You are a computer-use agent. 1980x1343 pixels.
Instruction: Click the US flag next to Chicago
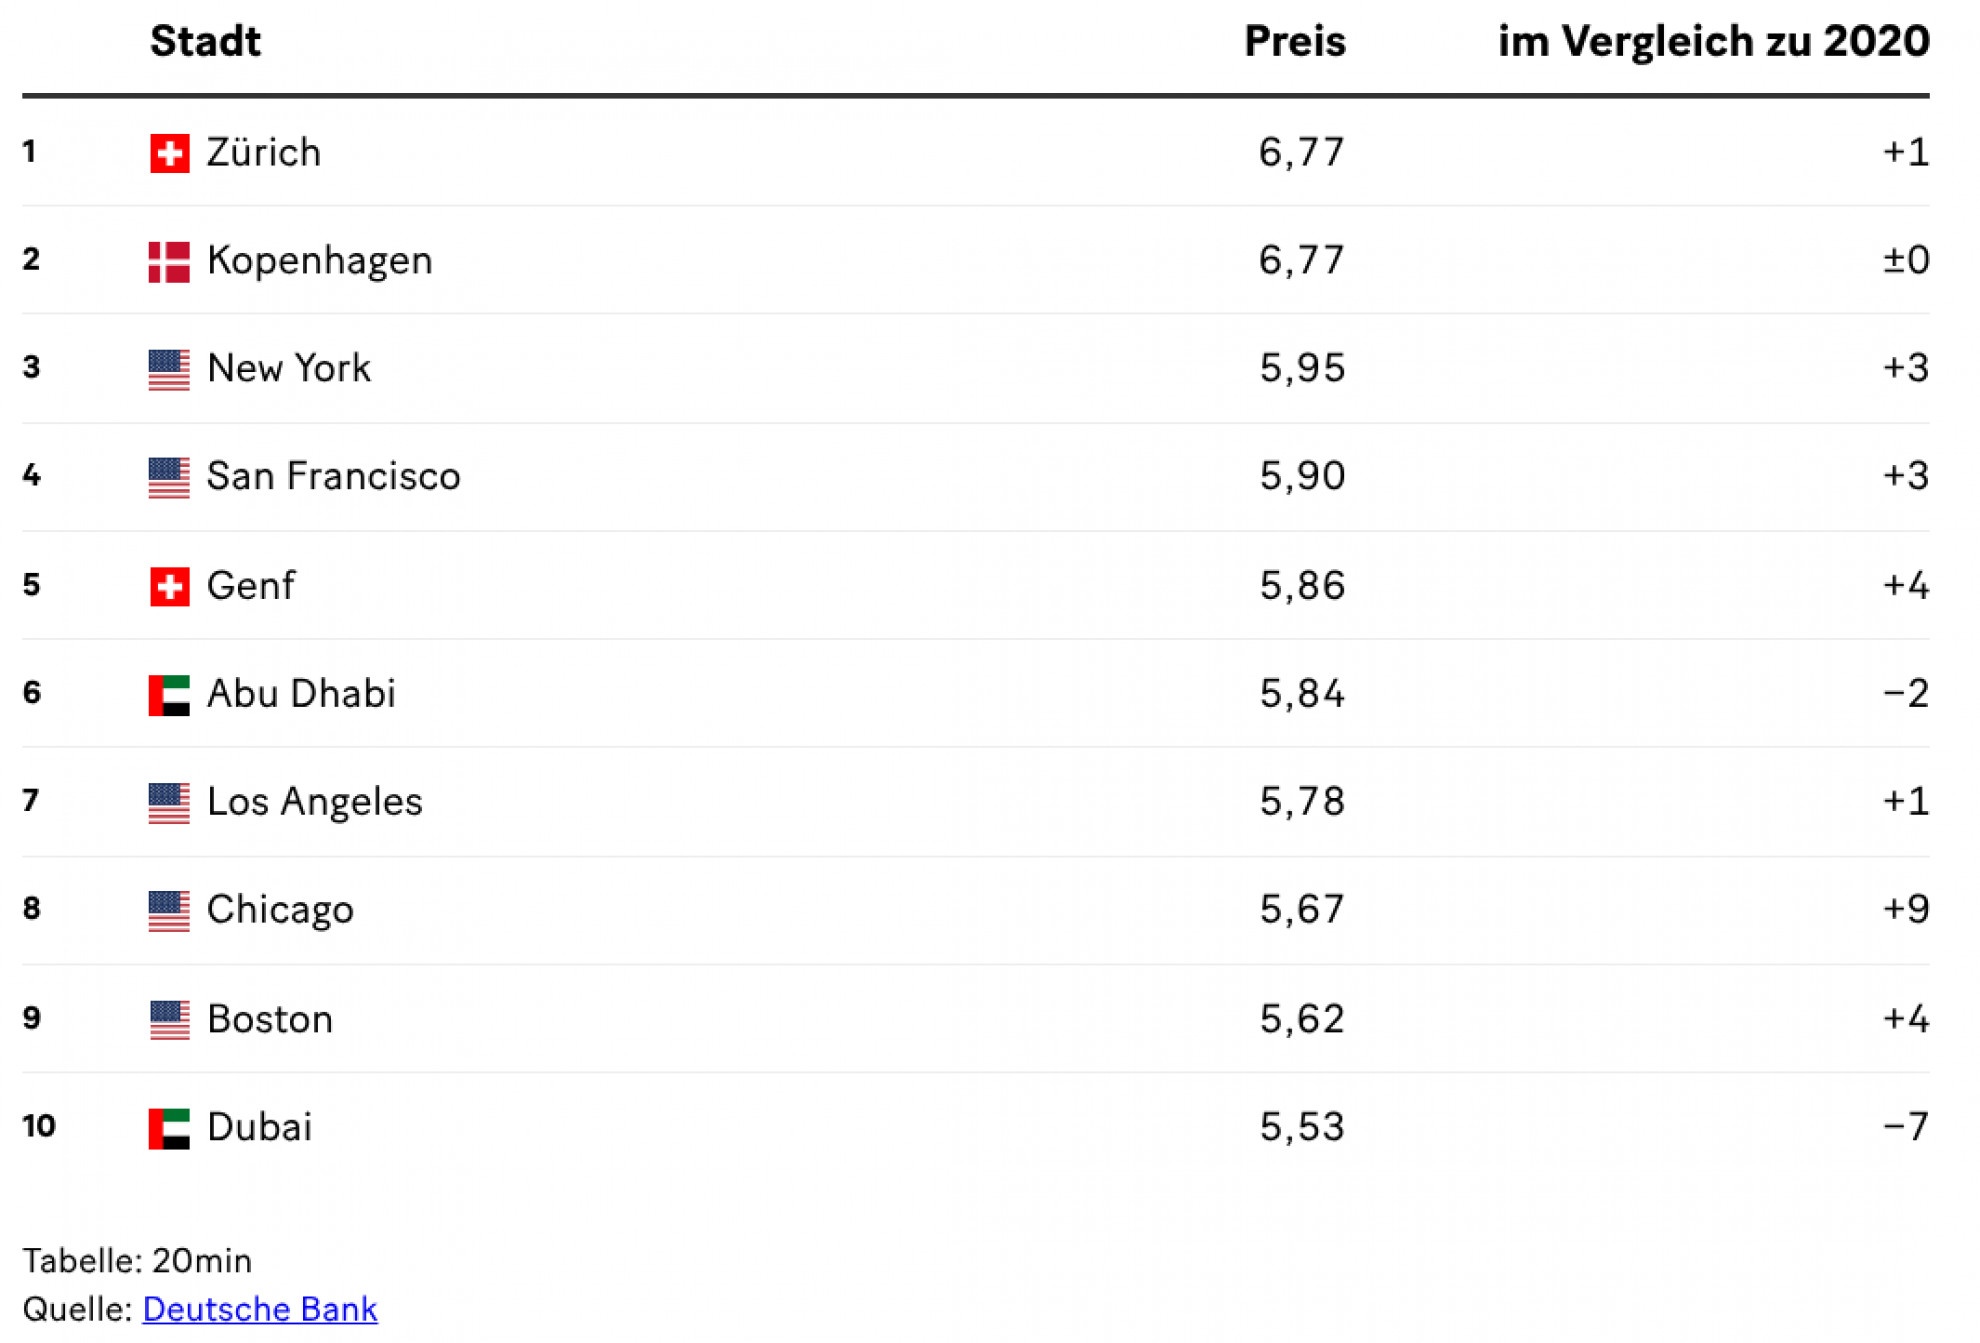[169, 911]
